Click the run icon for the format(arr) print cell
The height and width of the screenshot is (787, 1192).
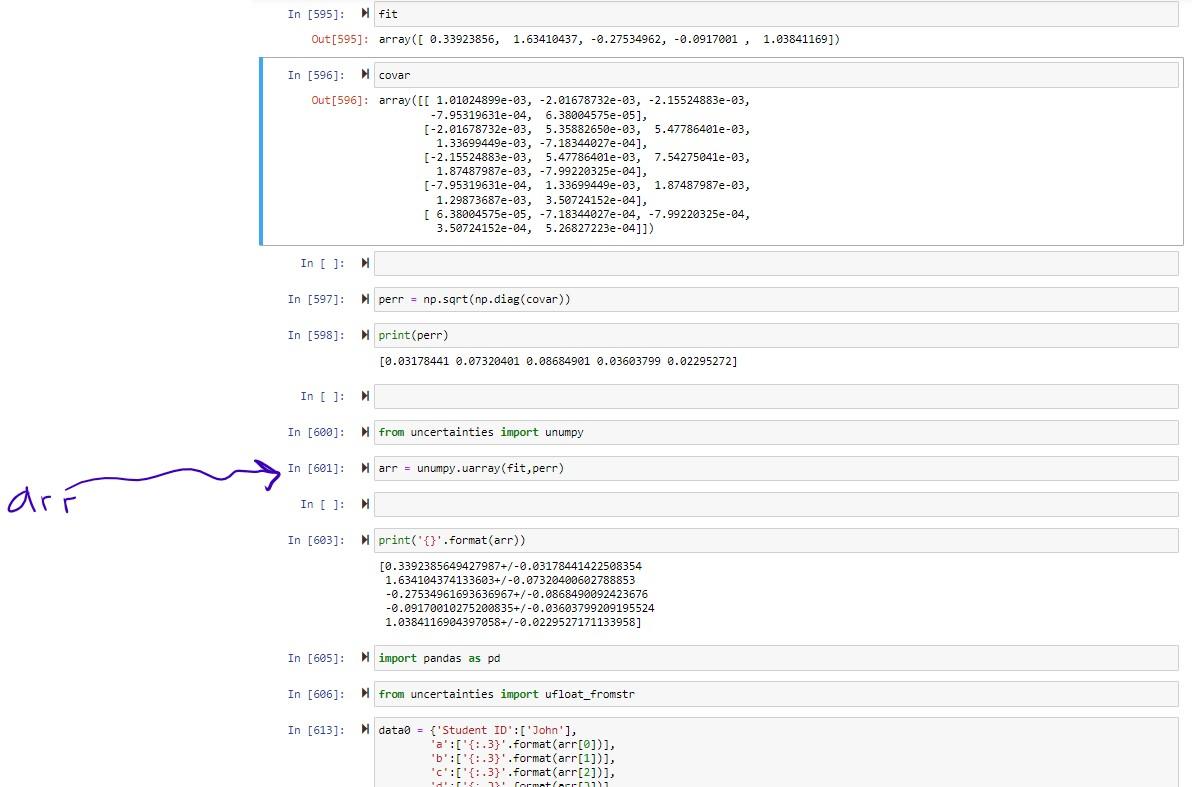click(x=365, y=539)
